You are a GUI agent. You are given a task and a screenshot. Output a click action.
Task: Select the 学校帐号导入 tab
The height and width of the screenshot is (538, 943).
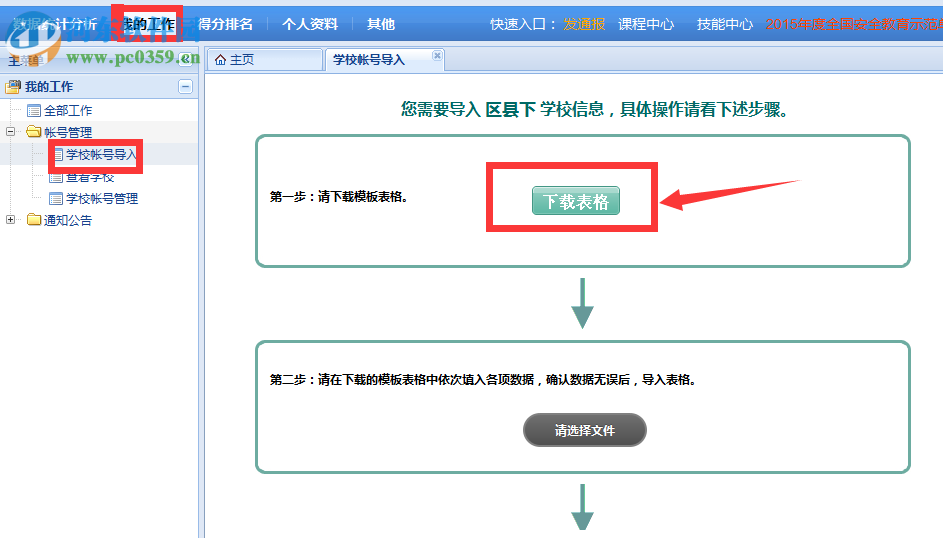pos(384,60)
